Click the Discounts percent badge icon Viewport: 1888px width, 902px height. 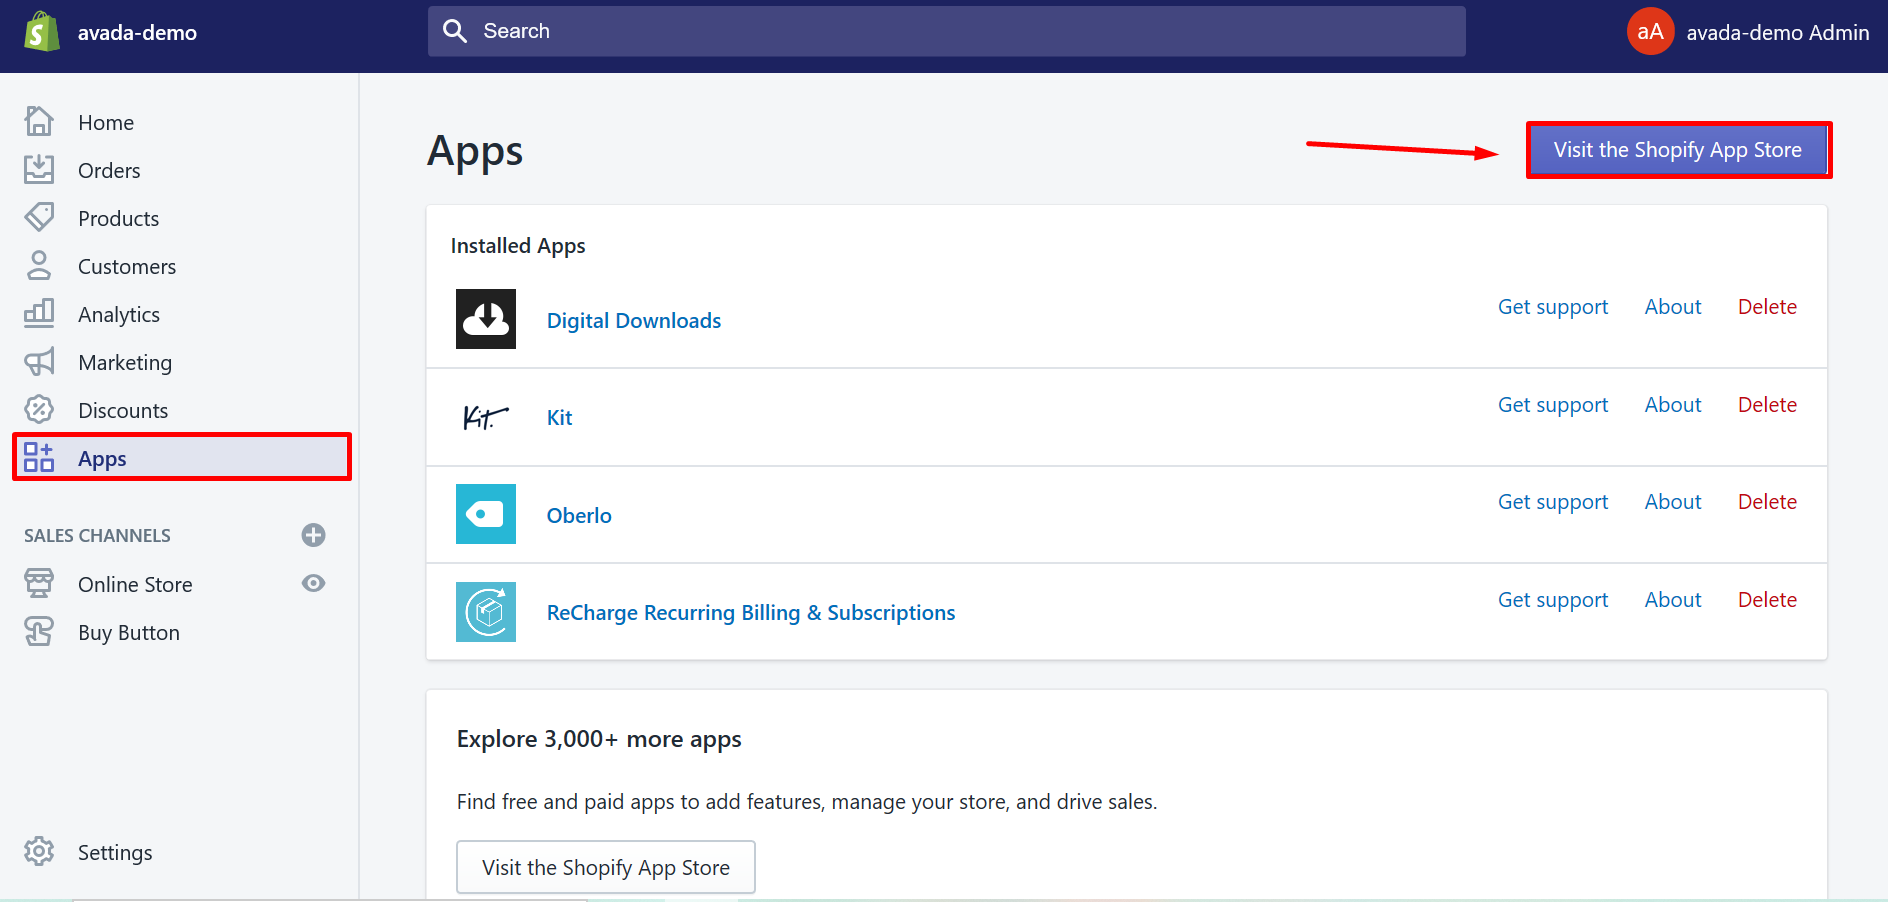click(39, 409)
